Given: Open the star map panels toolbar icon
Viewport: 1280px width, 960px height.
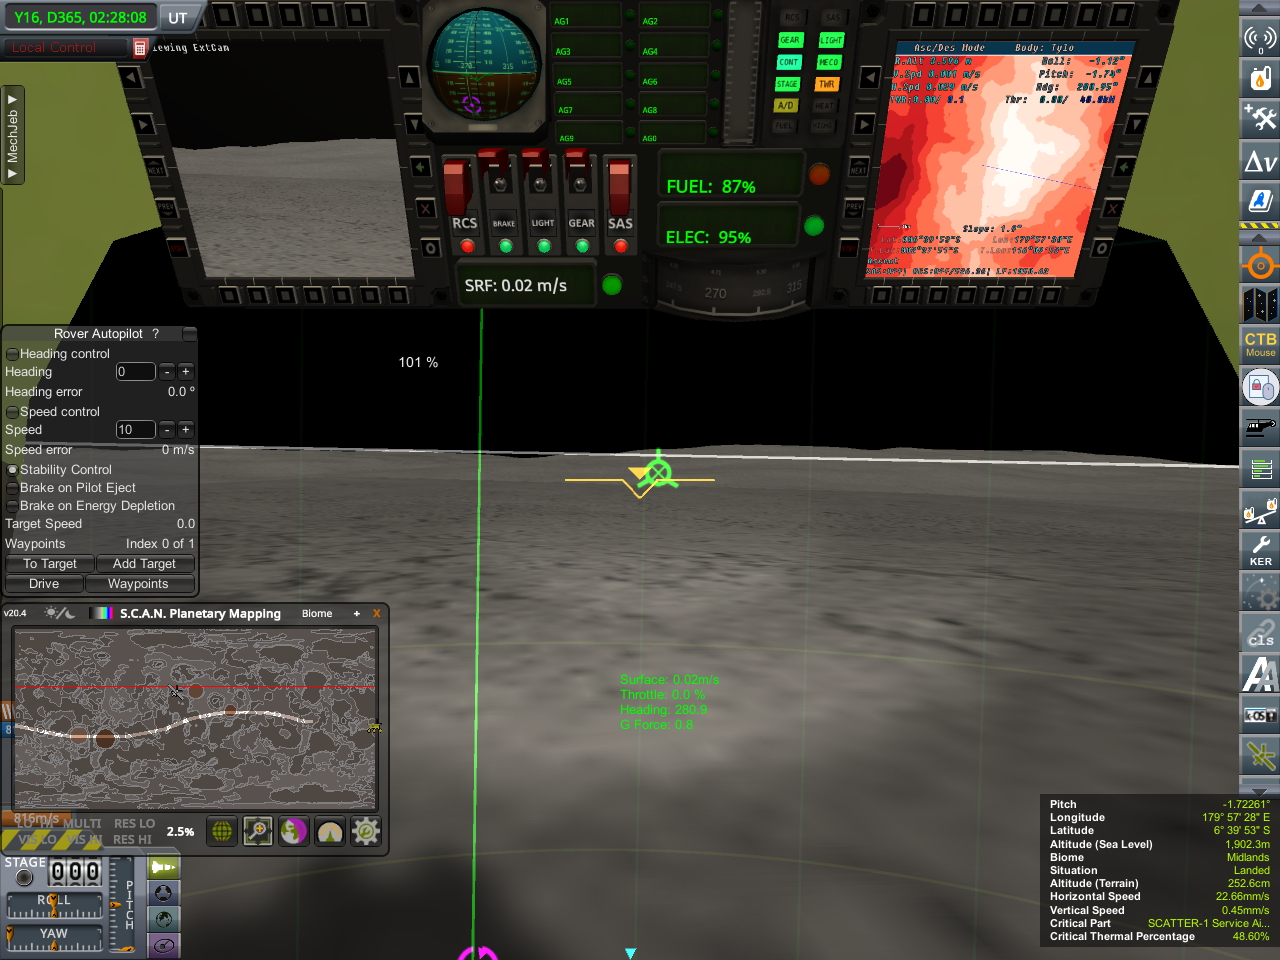Looking at the screenshot, I should 1260,304.
